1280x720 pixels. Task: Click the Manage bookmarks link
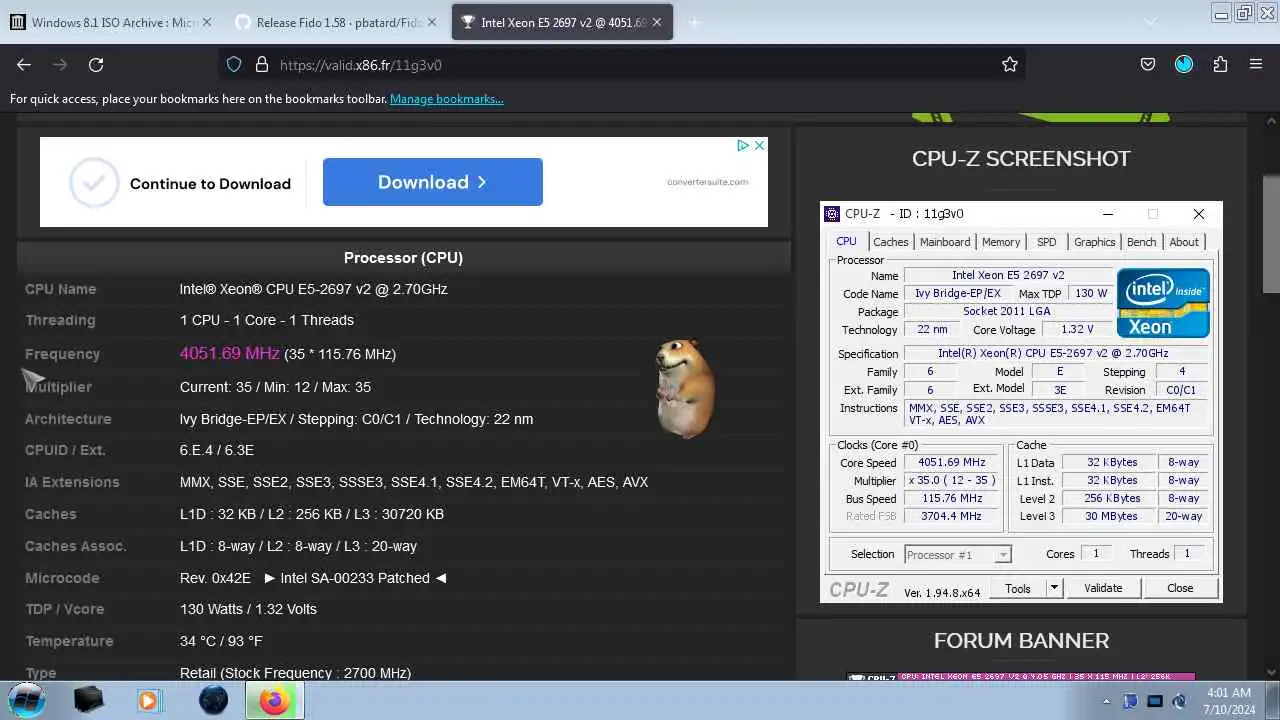pos(446,99)
